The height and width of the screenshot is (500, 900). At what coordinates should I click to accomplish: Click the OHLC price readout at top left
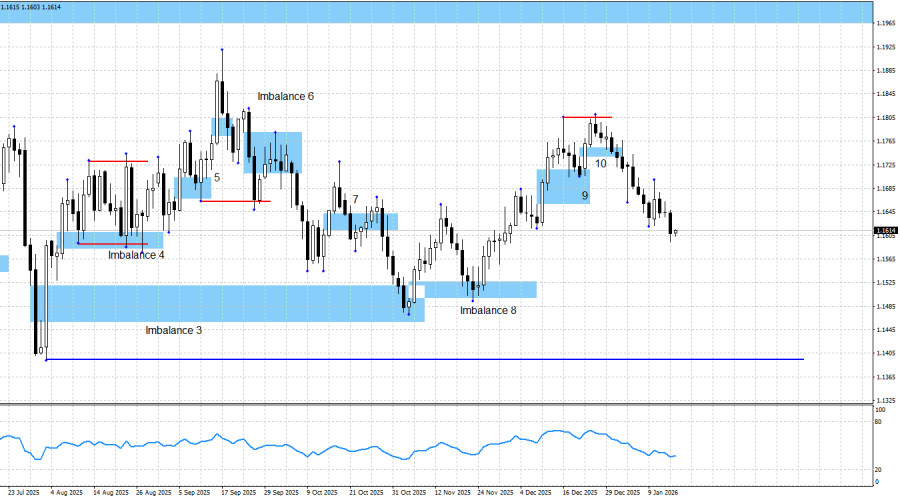click(x=30, y=6)
